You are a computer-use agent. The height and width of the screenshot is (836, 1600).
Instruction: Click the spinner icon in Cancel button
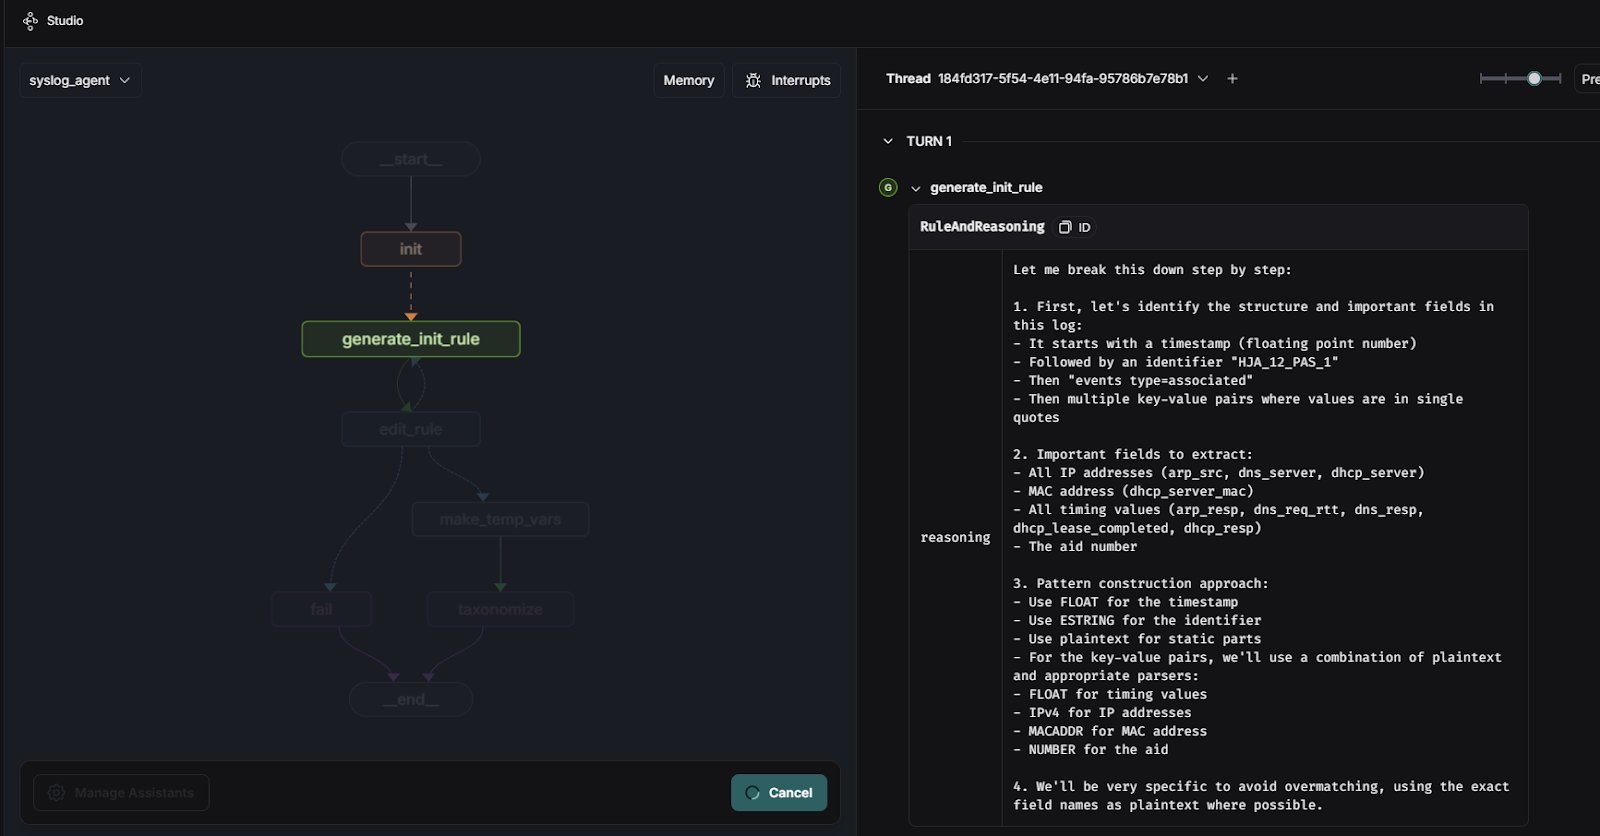[753, 793]
